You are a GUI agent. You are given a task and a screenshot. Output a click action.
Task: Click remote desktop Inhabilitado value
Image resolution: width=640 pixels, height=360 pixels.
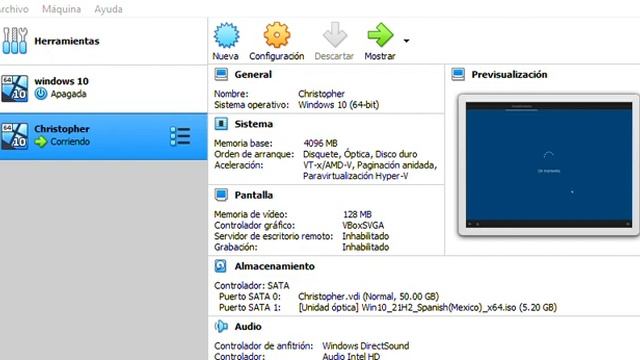click(365, 236)
